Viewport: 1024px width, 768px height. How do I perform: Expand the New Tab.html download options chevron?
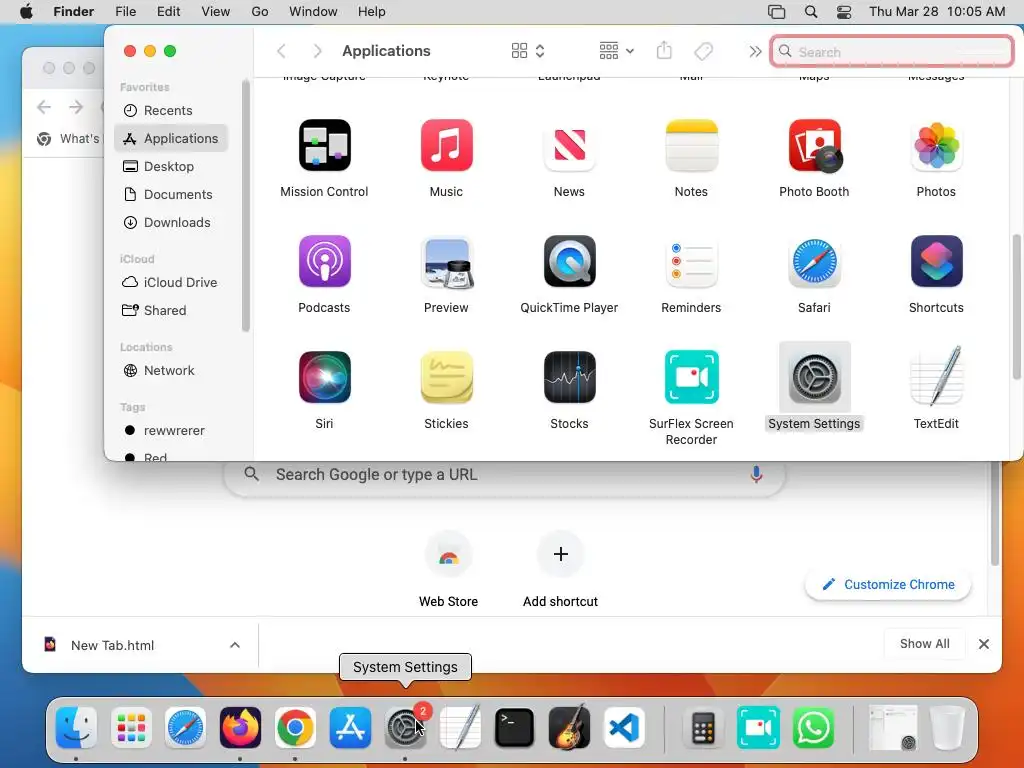235,645
